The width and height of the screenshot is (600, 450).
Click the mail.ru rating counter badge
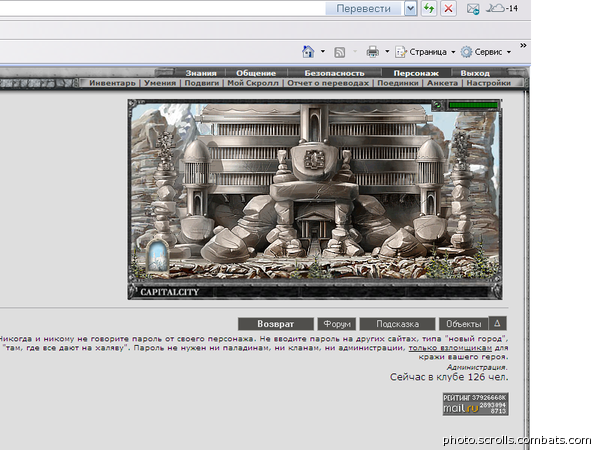(475, 404)
